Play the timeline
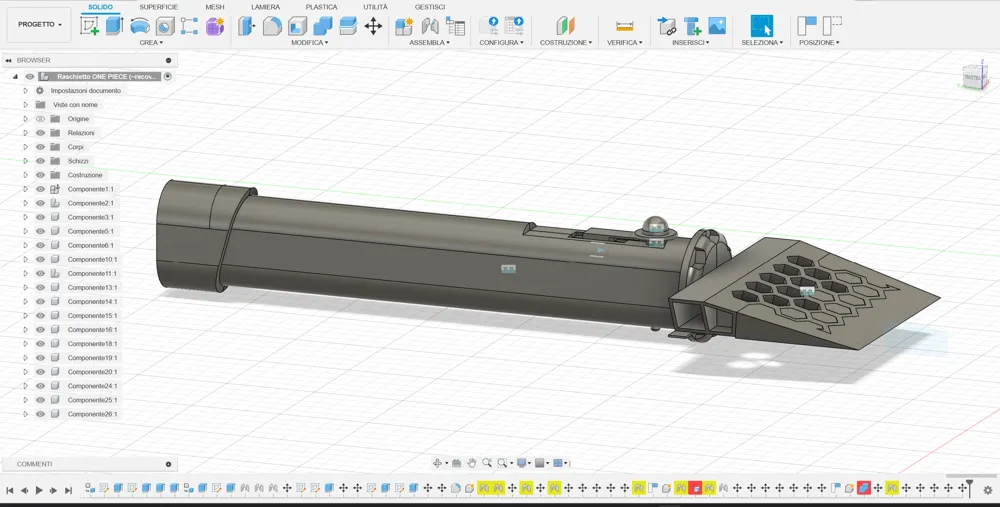1000x507 pixels. click(x=39, y=490)
